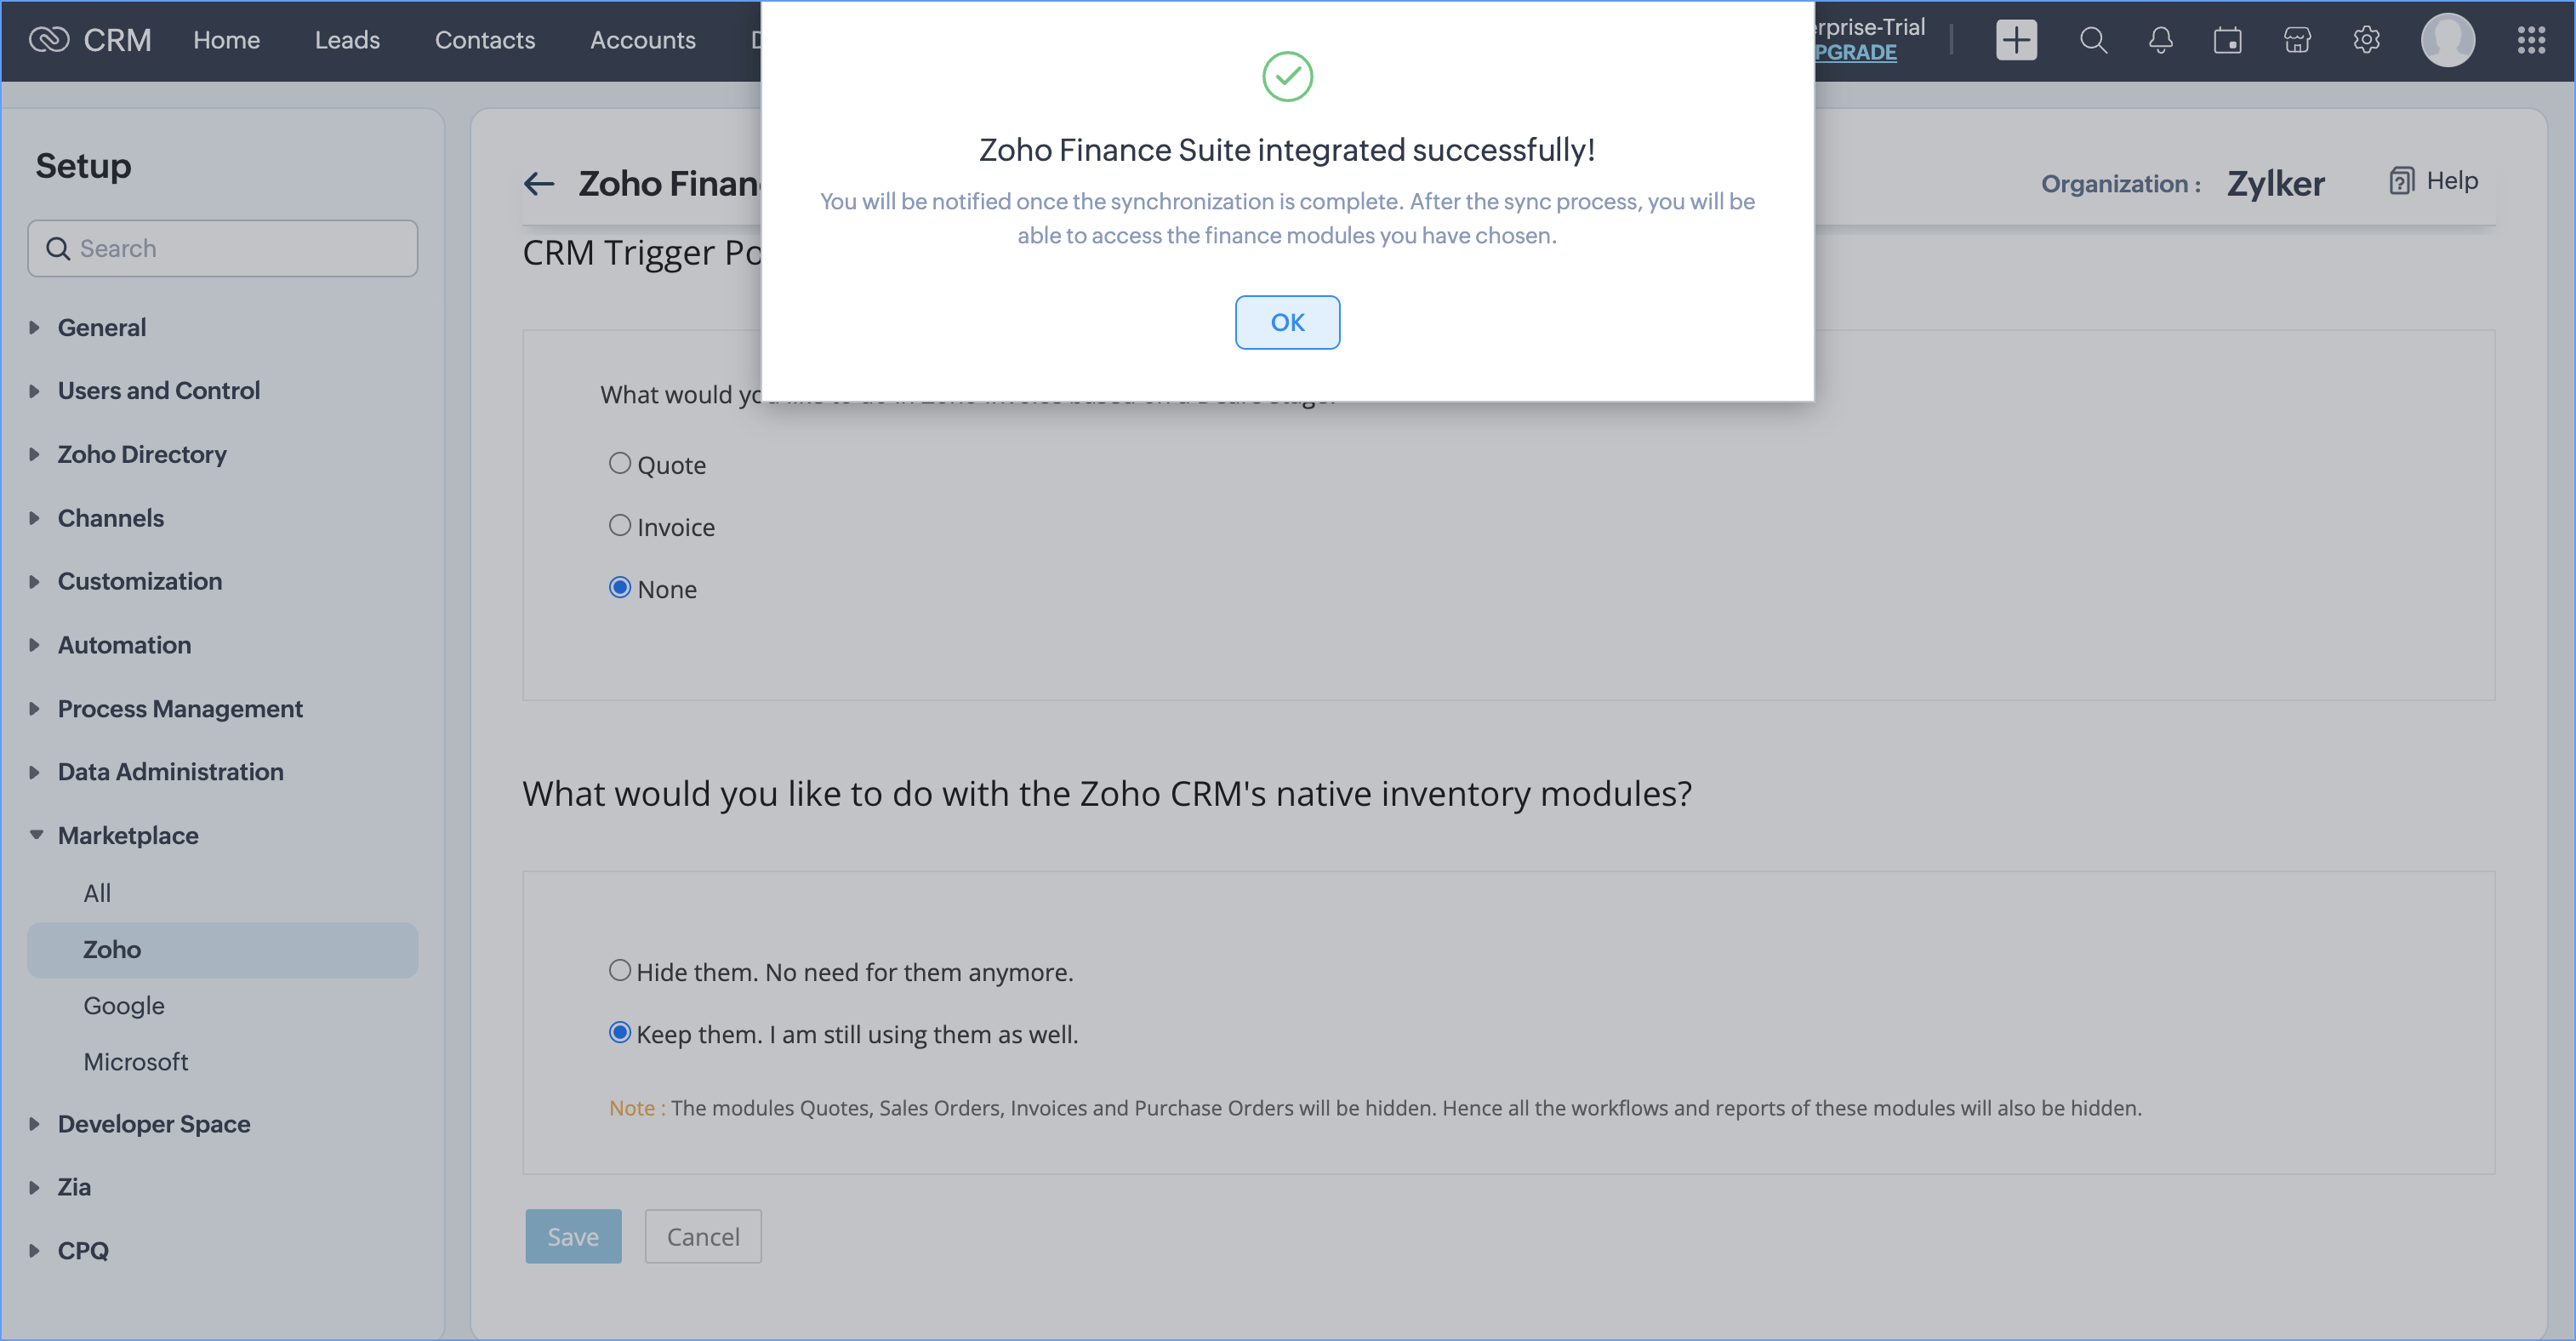This screenshot has width=2576, height=1341.
Task: Open the marketplace store icon
Action: coord(2297,40)
